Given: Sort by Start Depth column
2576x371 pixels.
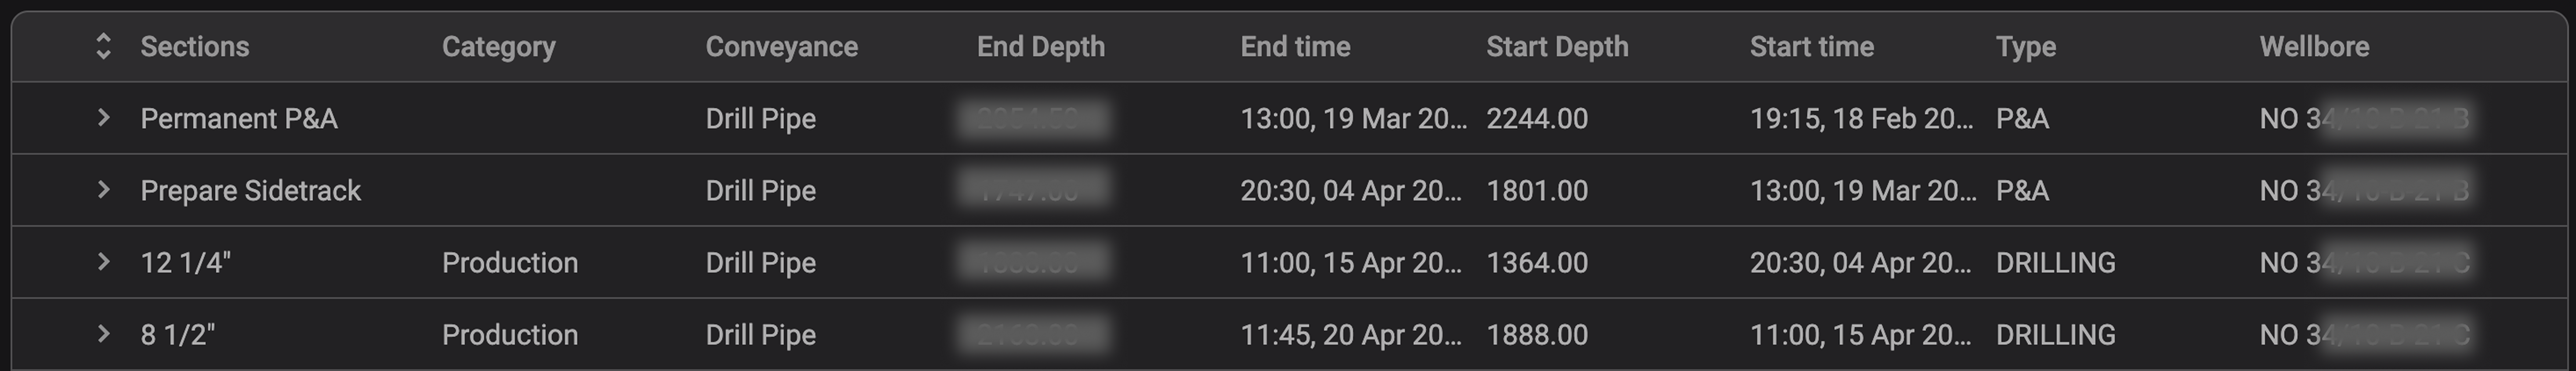Looking at the screenshot, I should pos(1557,46).
